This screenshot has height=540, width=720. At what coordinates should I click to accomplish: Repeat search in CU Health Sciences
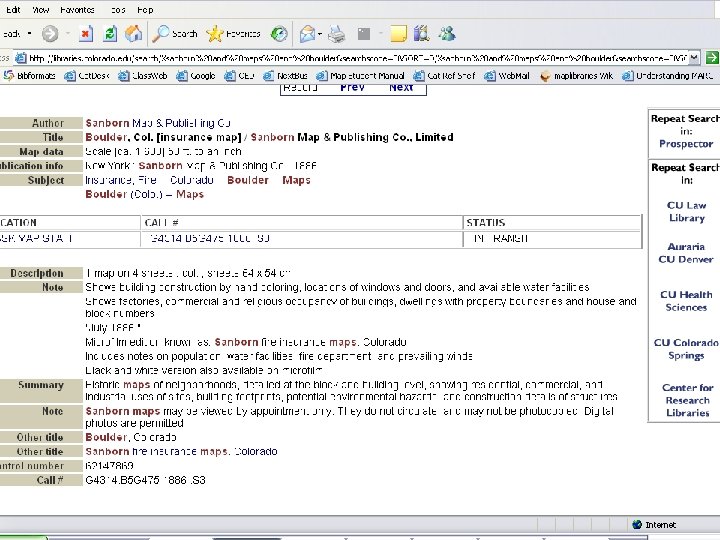[686, 301]
